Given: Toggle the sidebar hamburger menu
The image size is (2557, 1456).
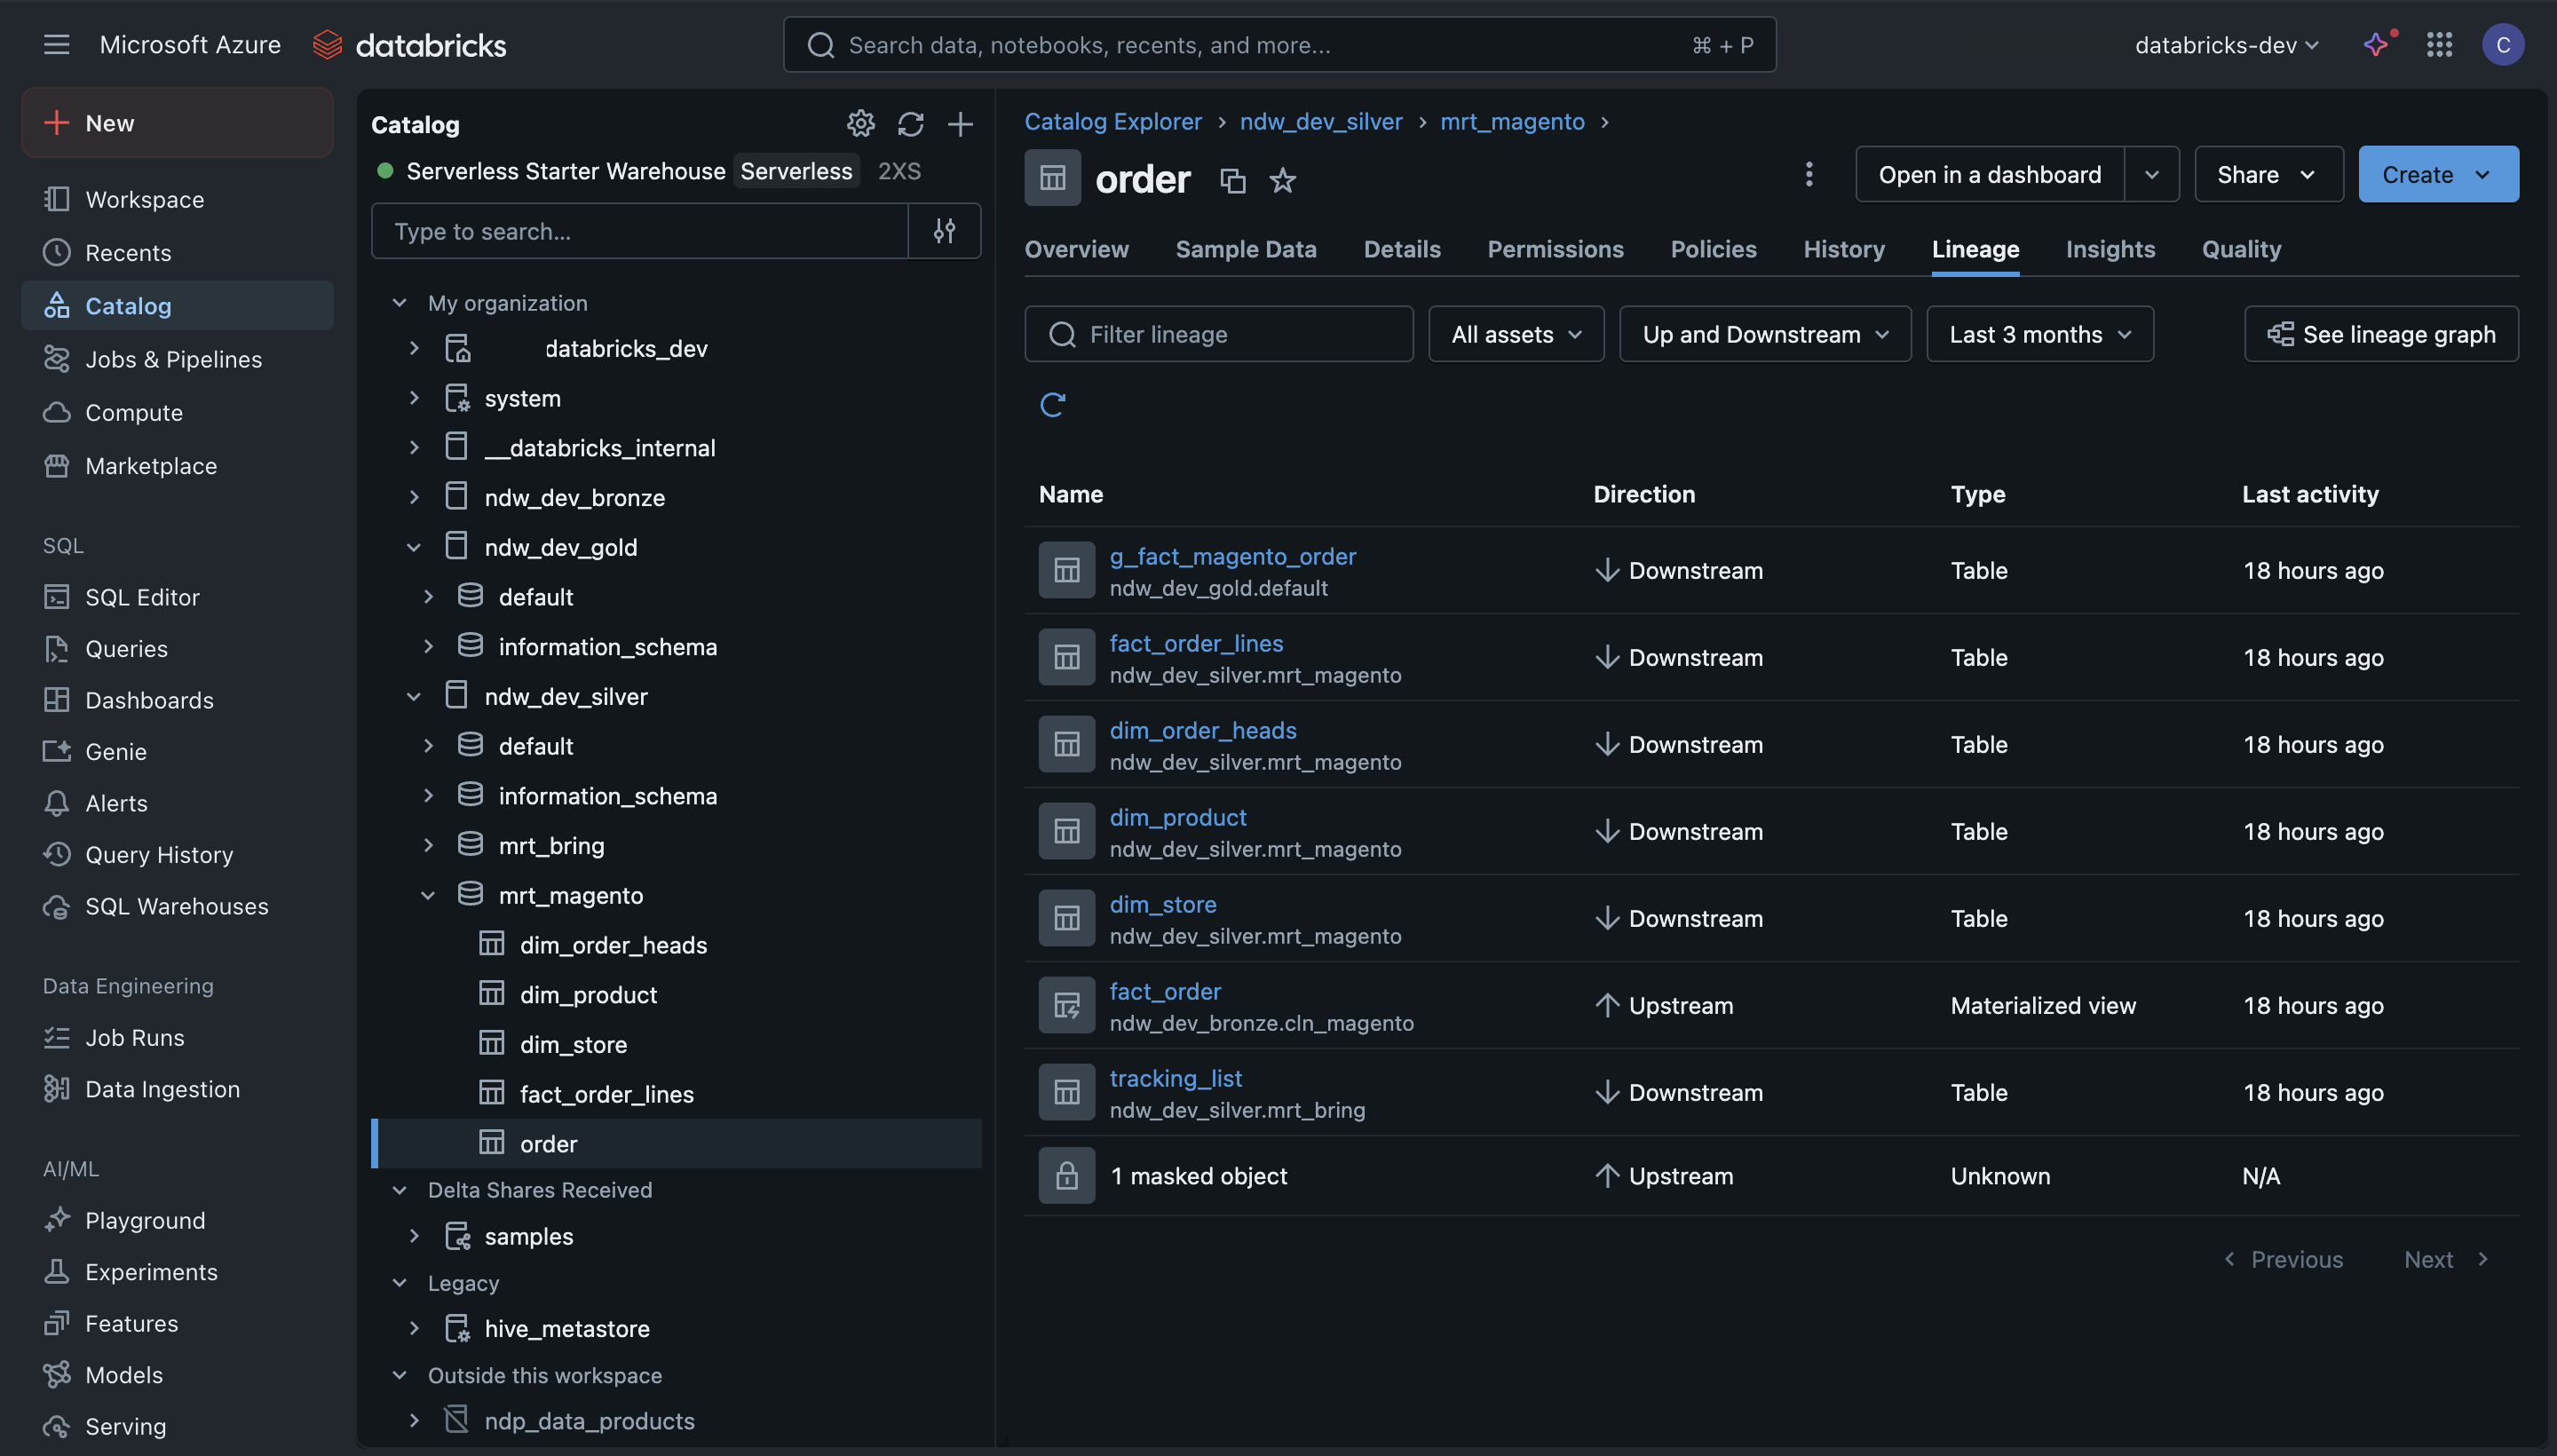Looking at the screenshot, I should [56, 45].
